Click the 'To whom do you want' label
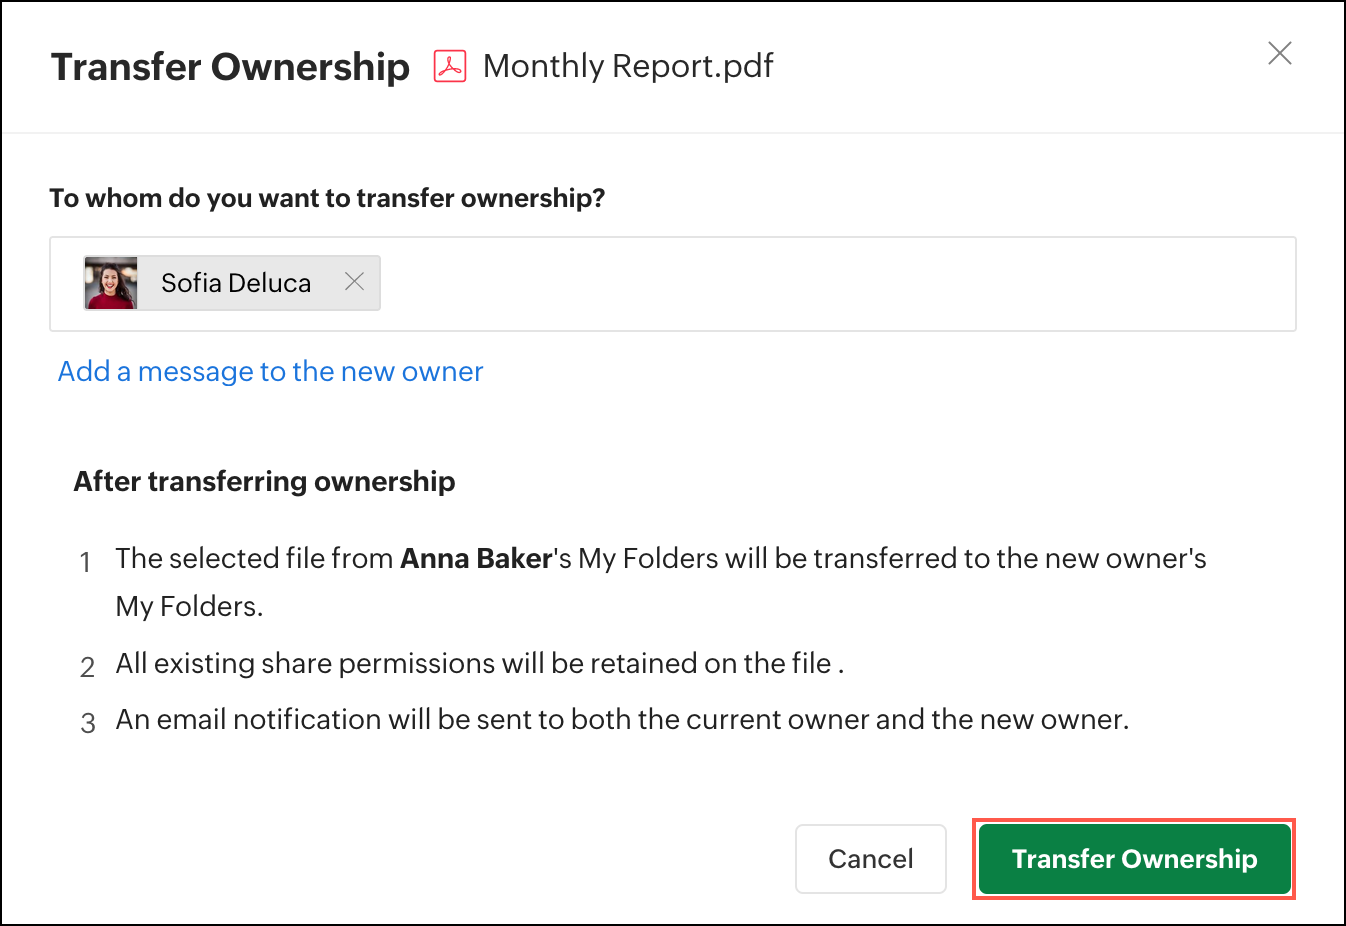 327,198
